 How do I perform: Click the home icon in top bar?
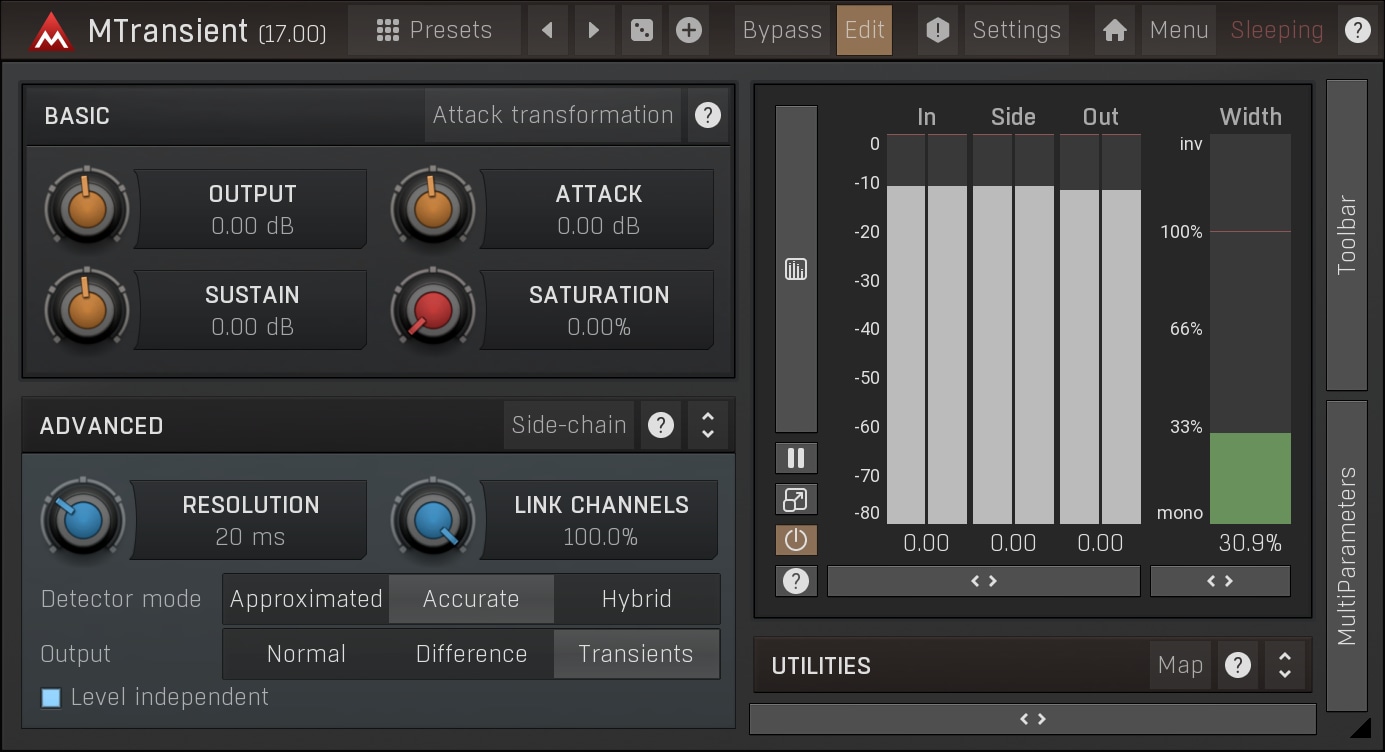click(x=1115, y=30)
